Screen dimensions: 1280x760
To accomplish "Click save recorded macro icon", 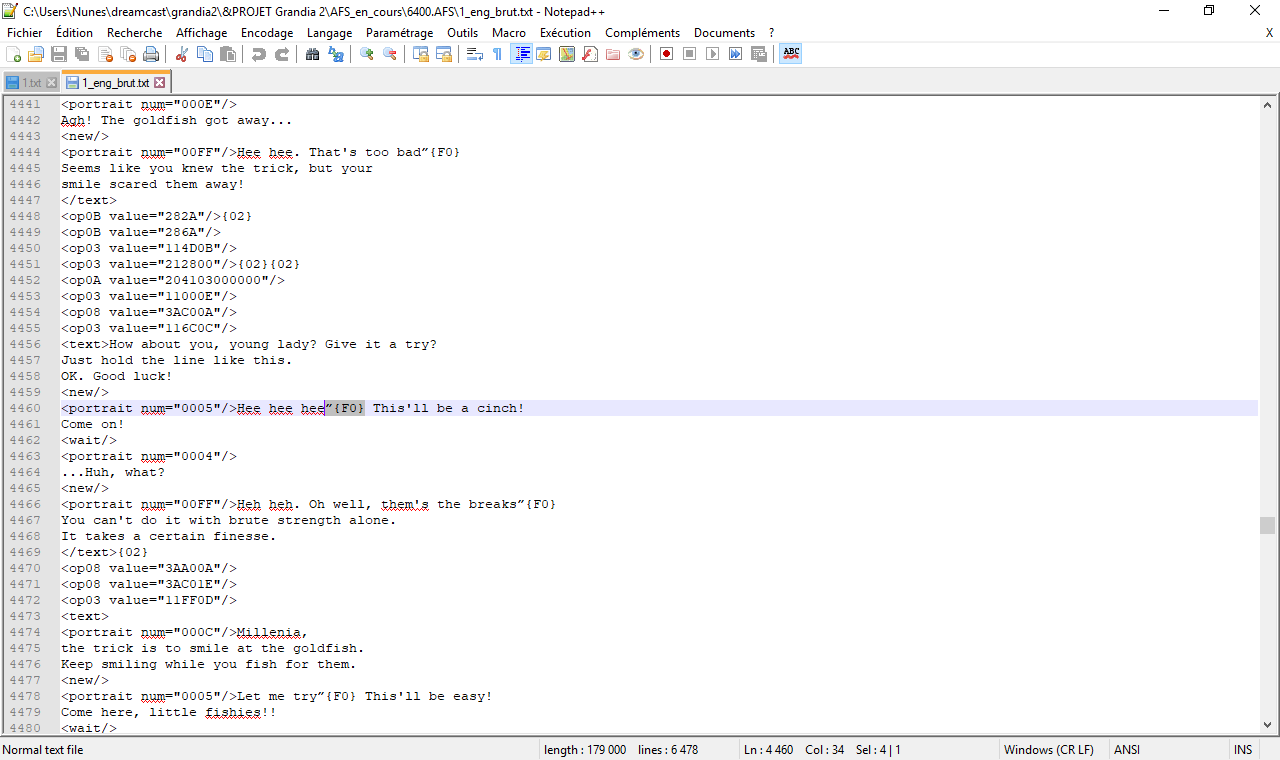I will click(x=759, y=54).
